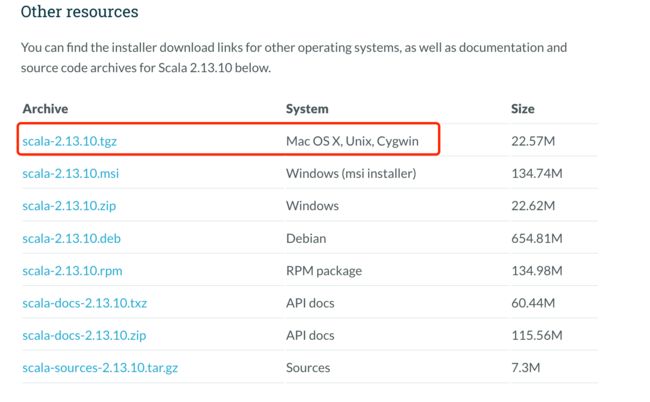Click the 654.81M size for Debian
The image size is (650, 402).
point(537,238)
